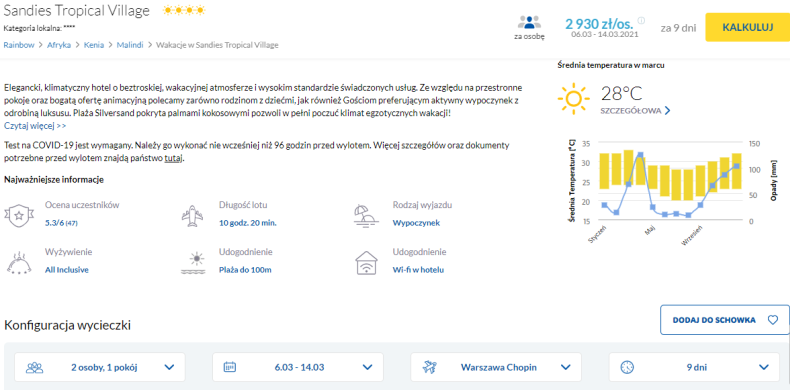Click the clock icon in duration selector
Image resolution: width=790 pixels, height=390 pixels.
coord(627,367)
